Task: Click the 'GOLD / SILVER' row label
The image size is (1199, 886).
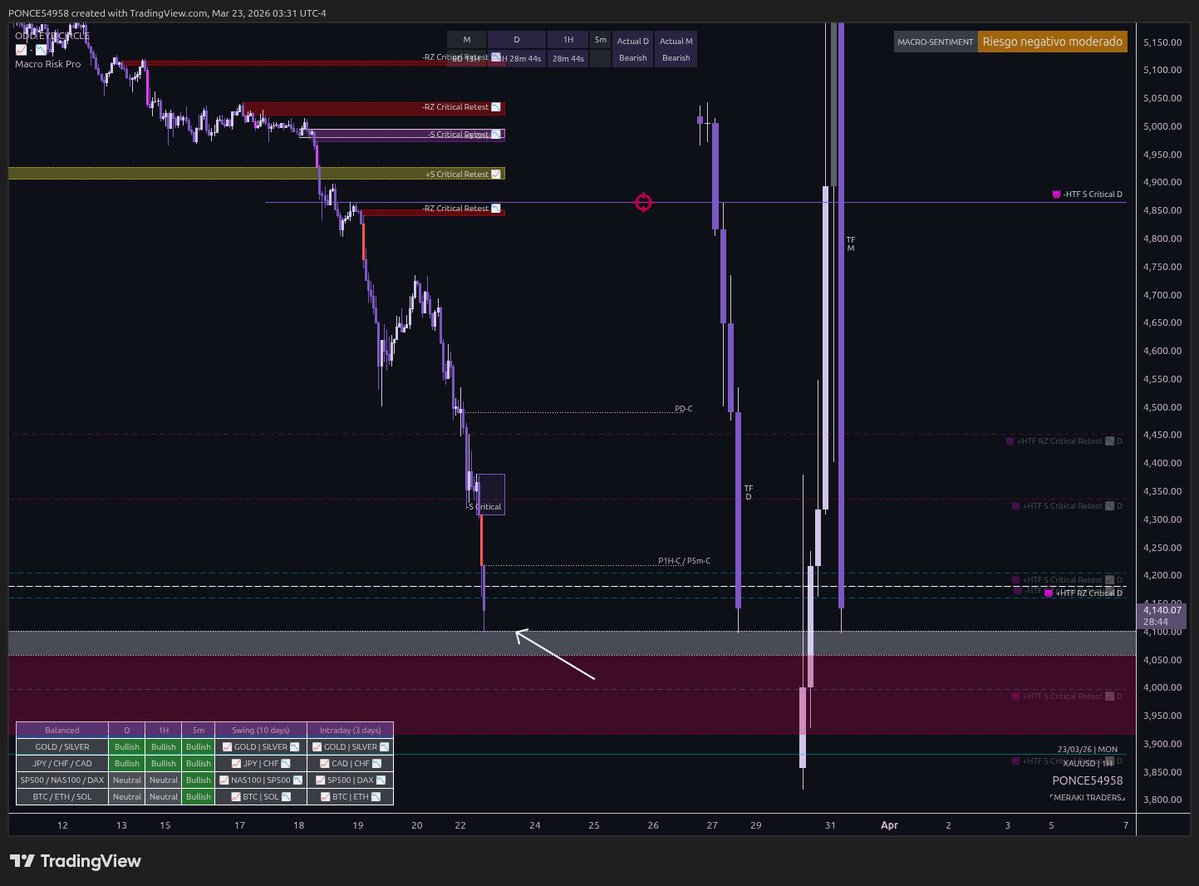Action: coord(62,747)
